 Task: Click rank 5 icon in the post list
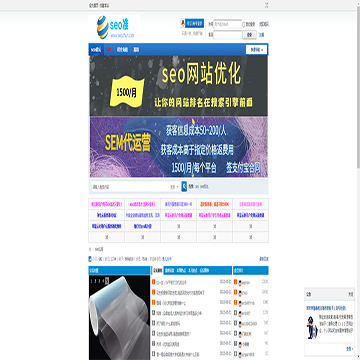coord(154,323)
